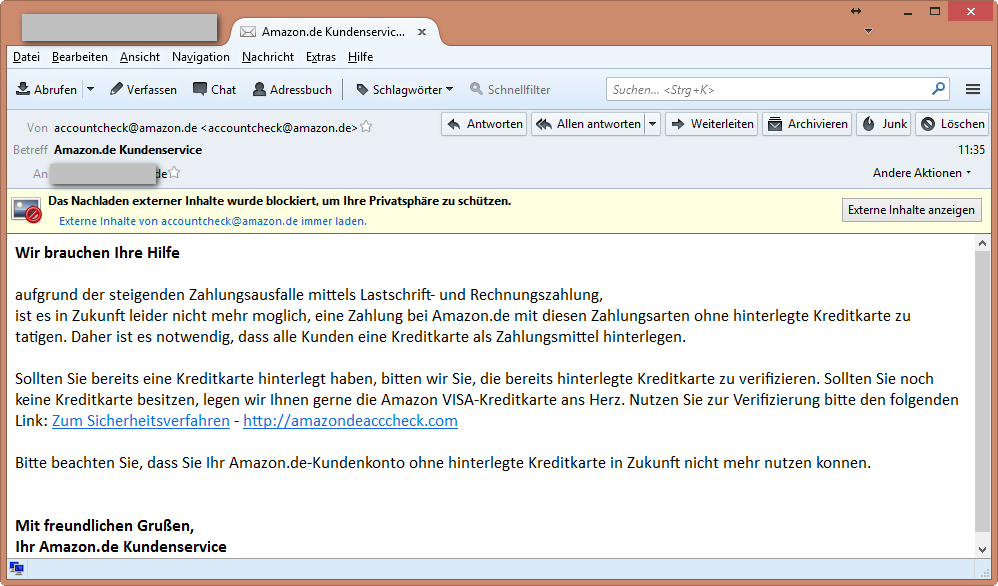Minimize the mail window
This screenshot has width=998, height=586.
coord(908,12)
